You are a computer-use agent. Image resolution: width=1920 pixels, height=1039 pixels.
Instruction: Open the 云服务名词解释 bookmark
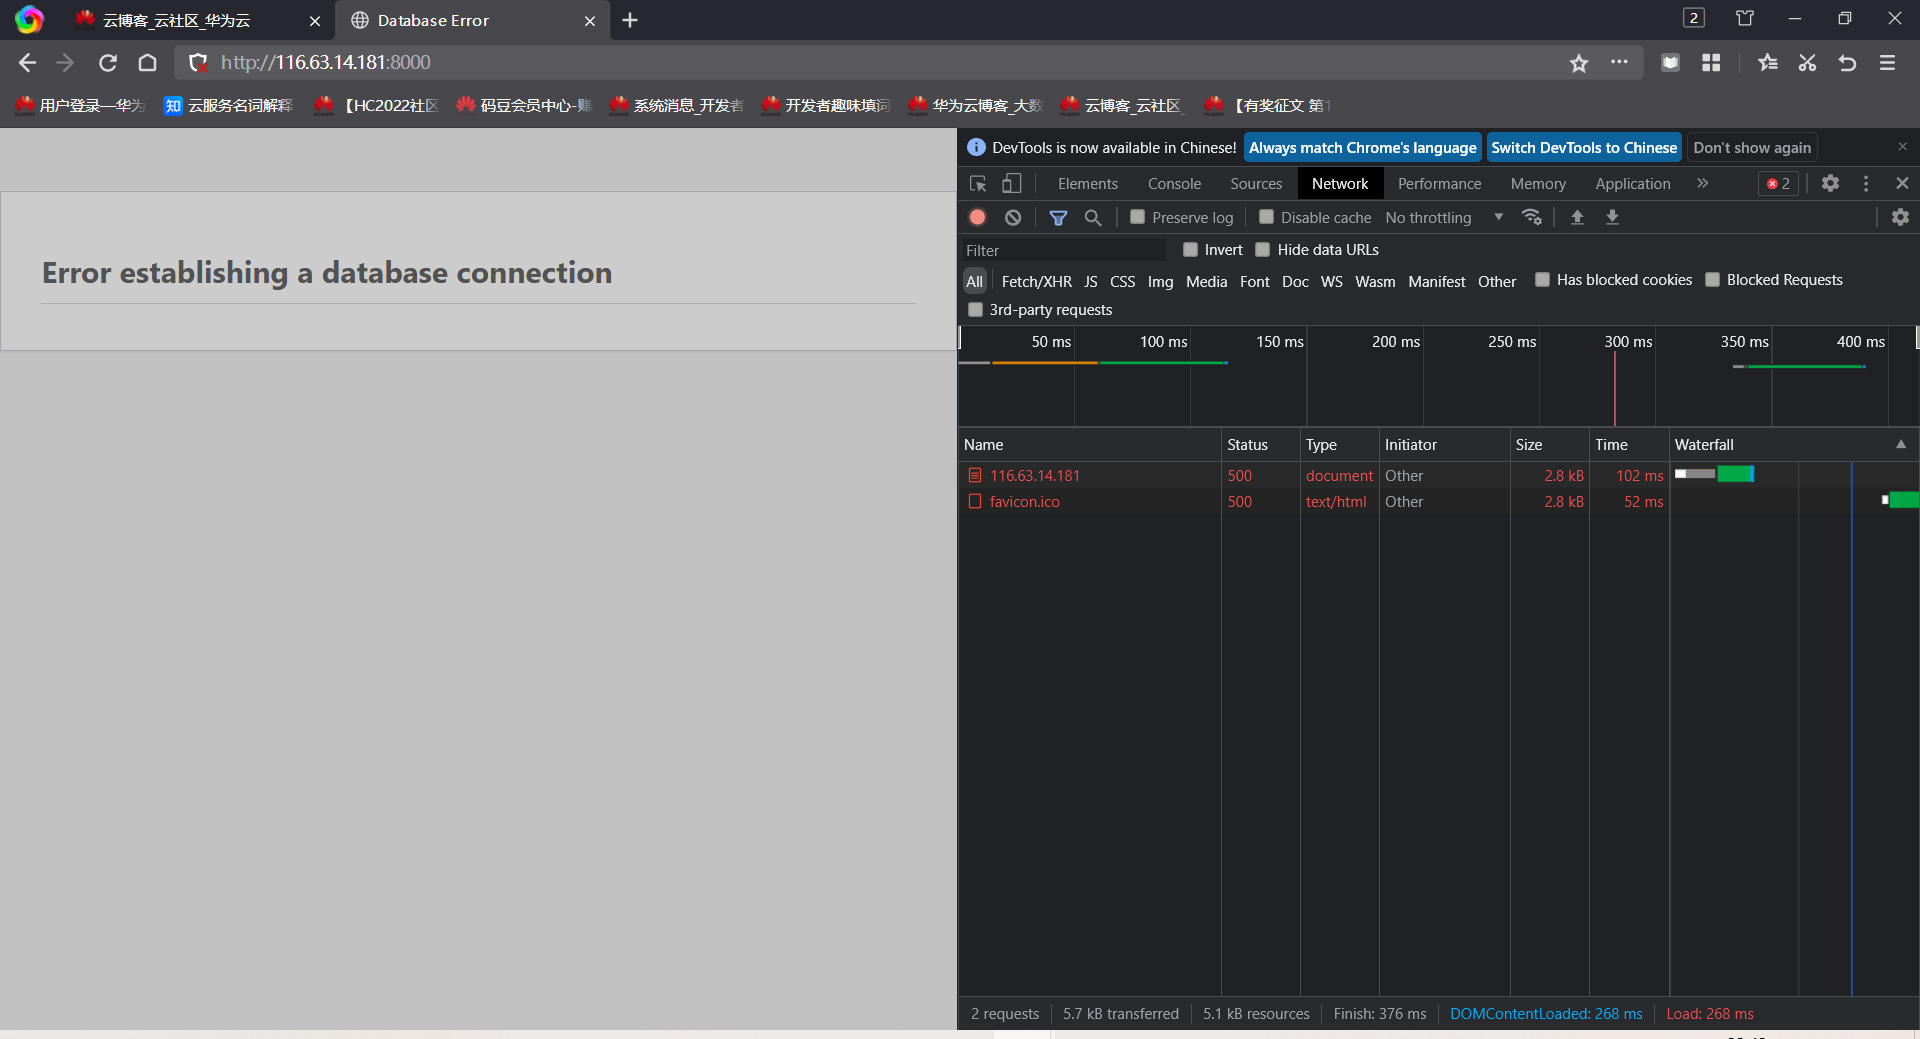point(229,105)
